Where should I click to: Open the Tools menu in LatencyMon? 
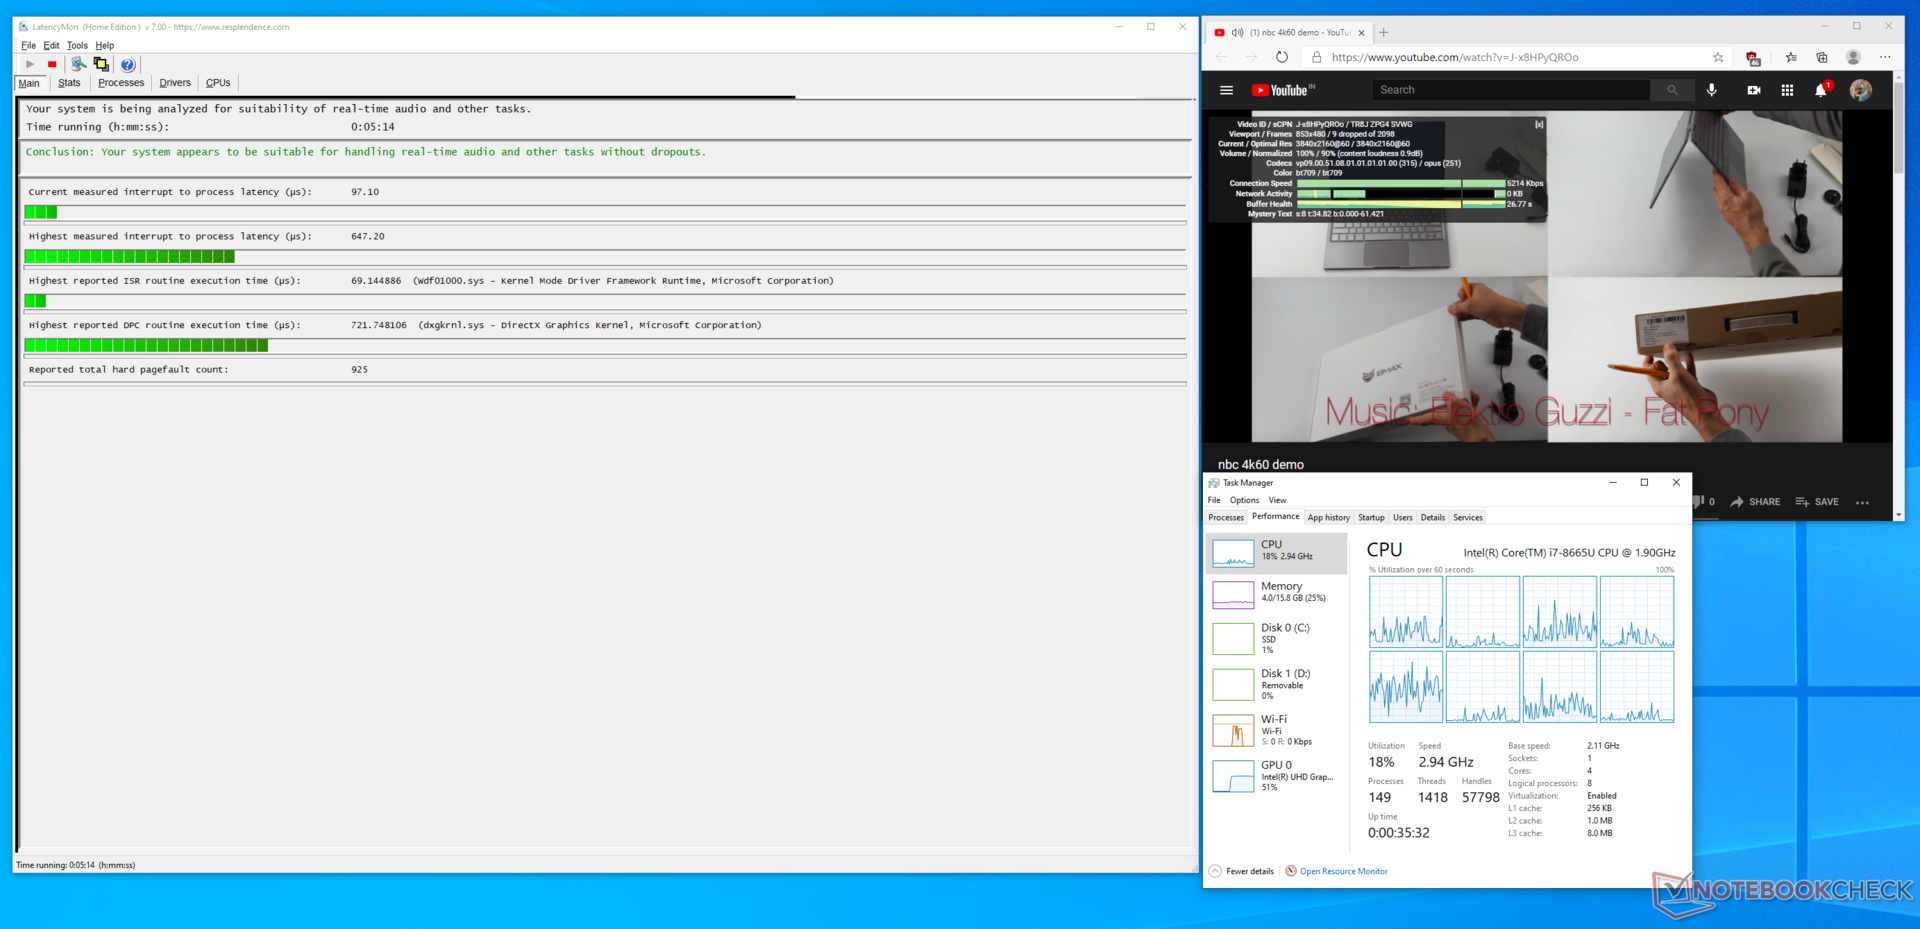(x=77, y=45)
